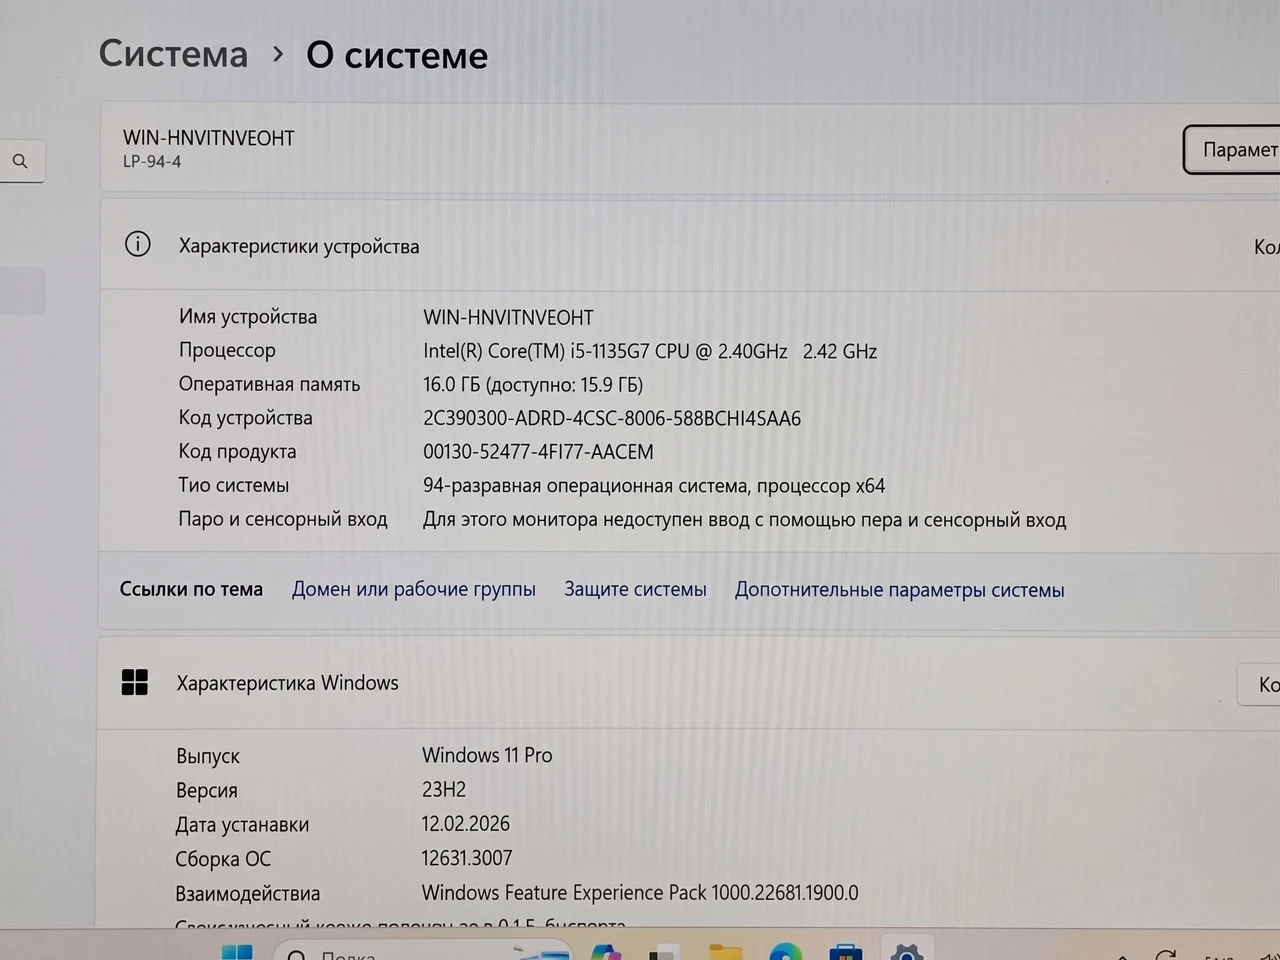Click the Windows Feature Experience Pack value

click(640, 892)
